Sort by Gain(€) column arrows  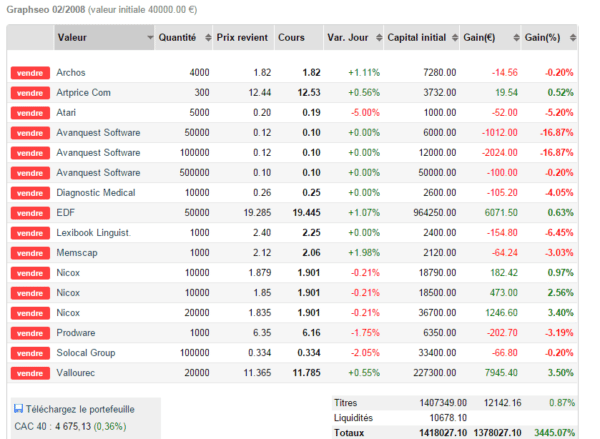pos(516,38)
